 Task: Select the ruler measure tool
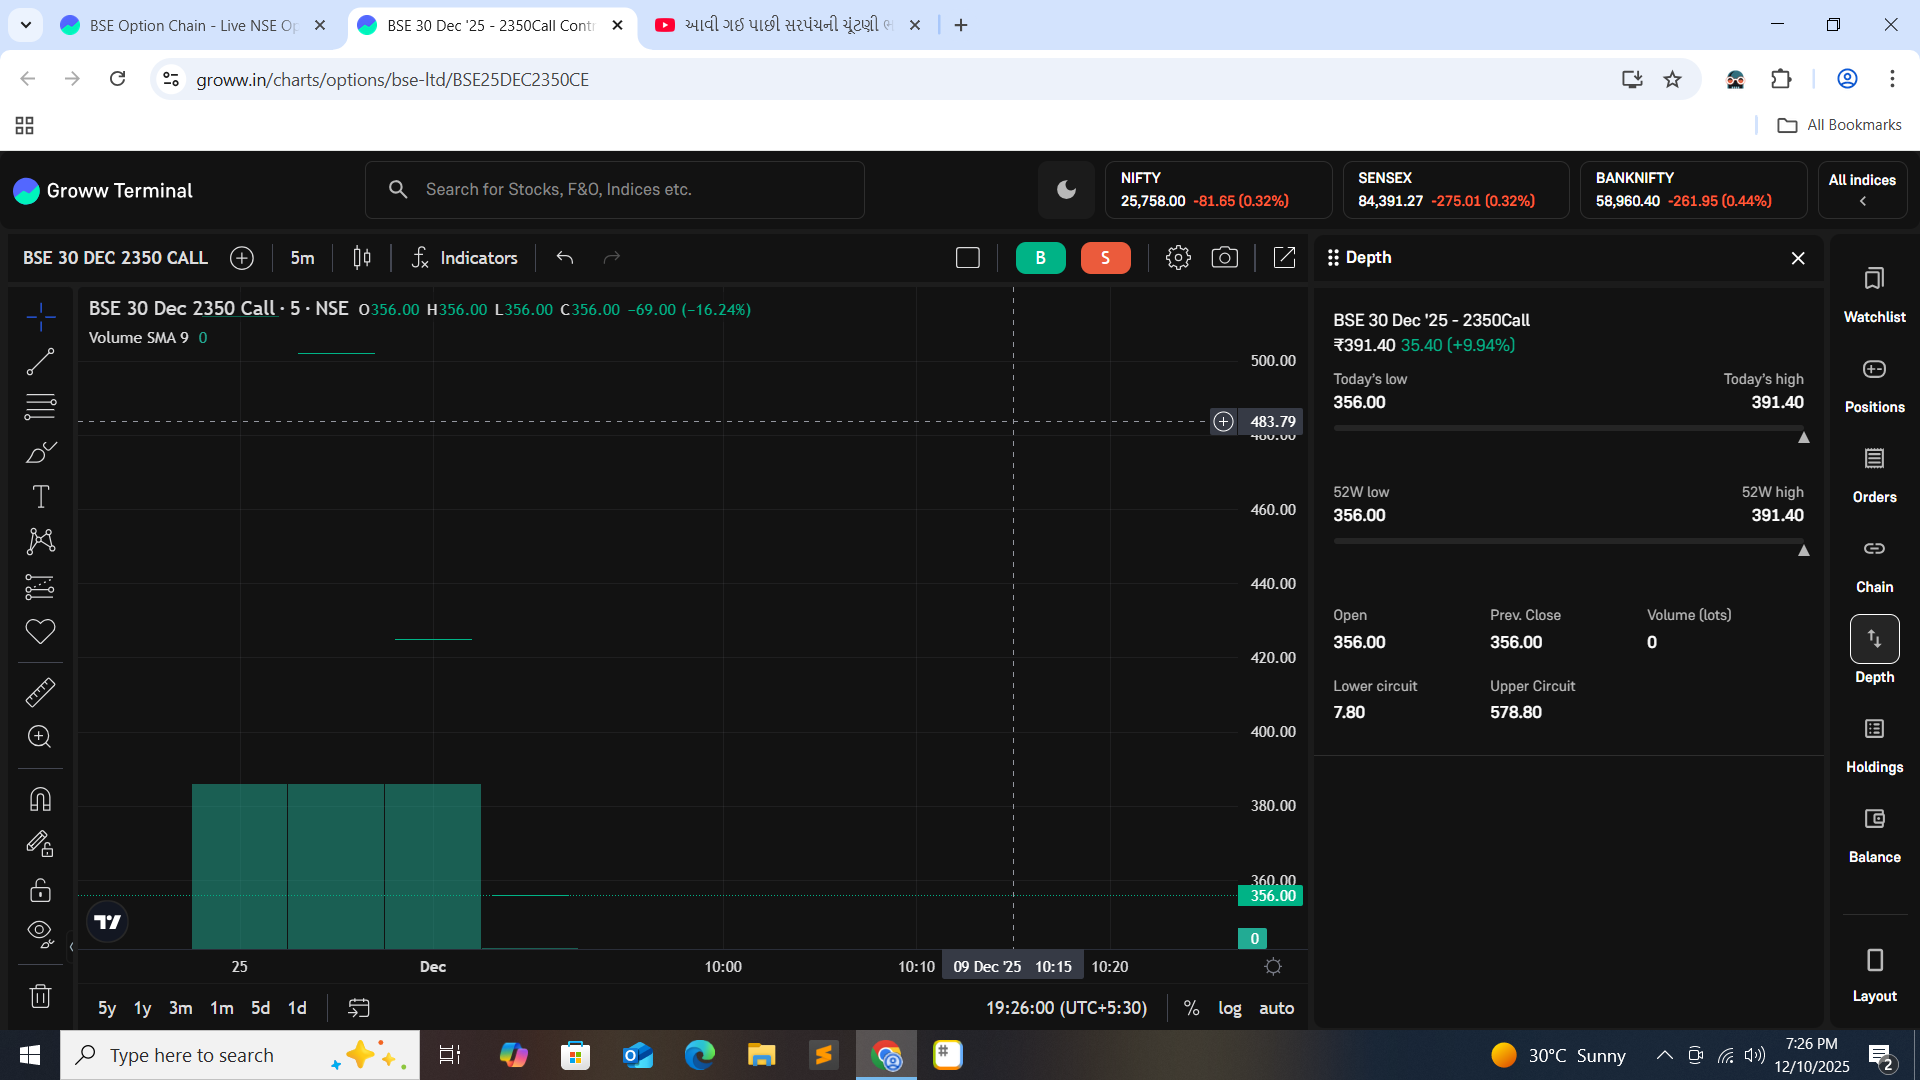40,692
